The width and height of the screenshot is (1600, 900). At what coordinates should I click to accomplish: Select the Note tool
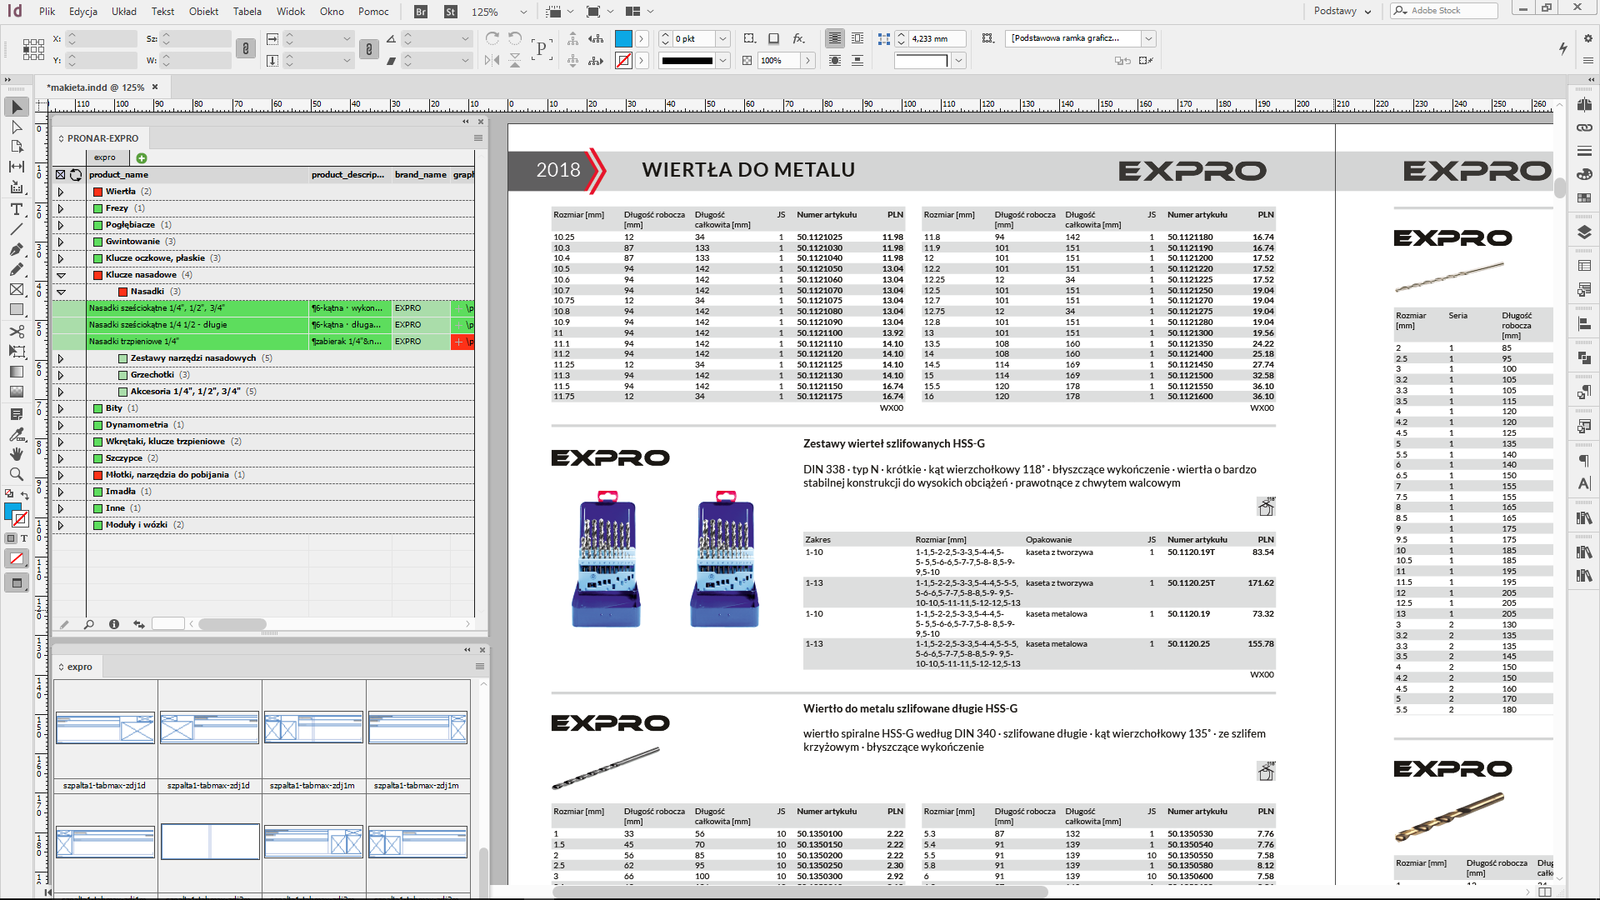(16, 413)
